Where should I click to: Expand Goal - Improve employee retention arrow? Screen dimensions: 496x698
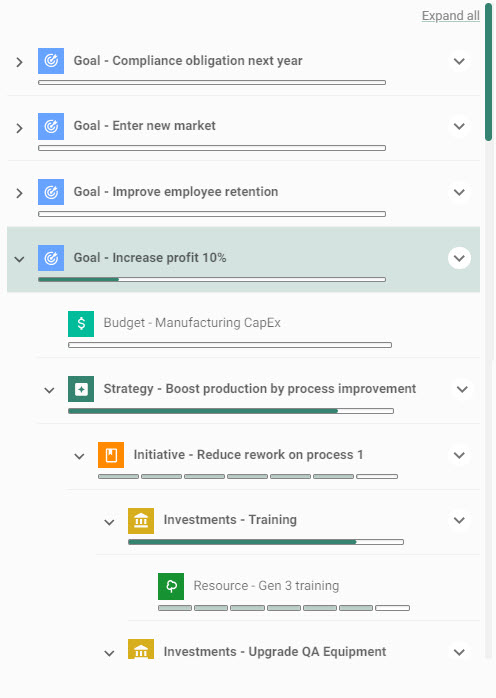click(x=19, y=193)
